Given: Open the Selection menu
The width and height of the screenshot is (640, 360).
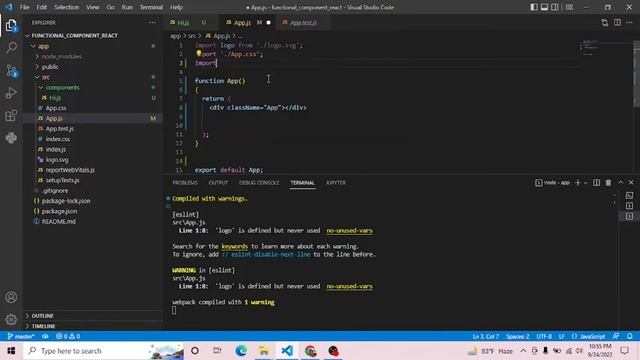Looking at the screenshot, I should pos(67,7).
